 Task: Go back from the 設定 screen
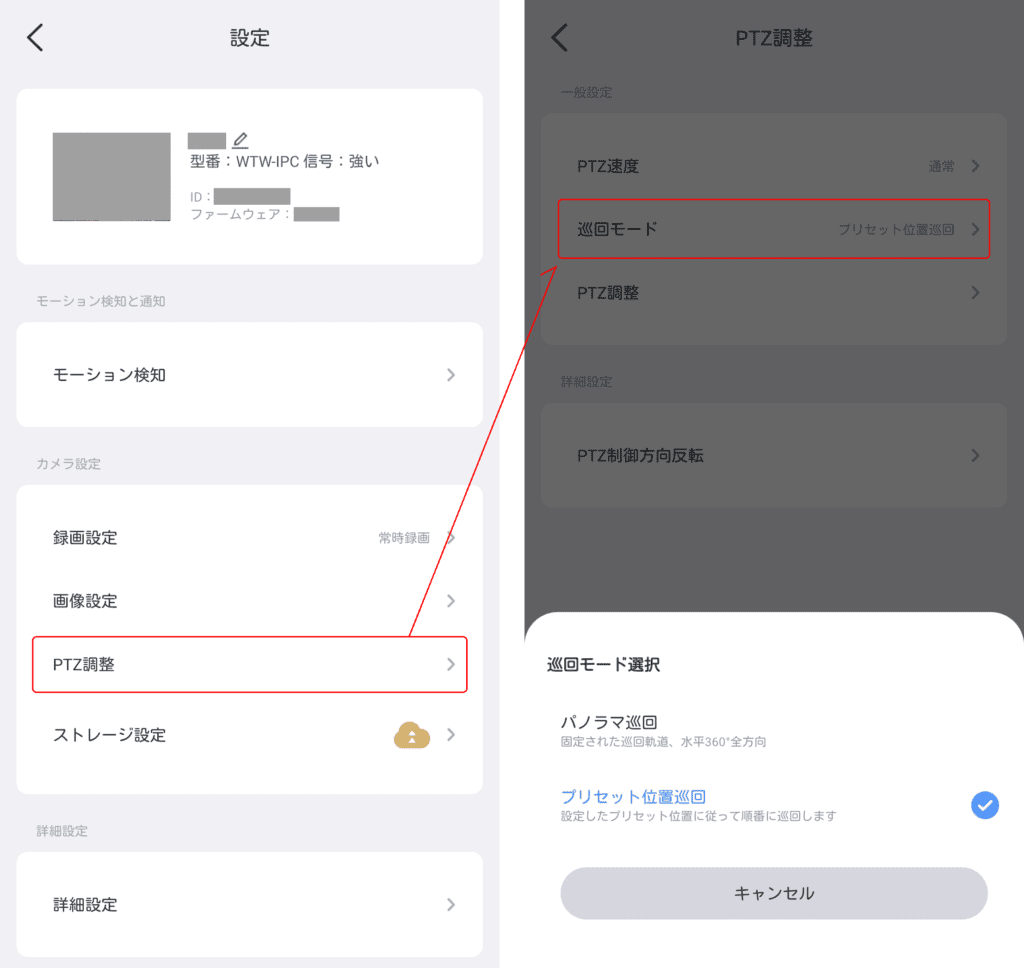[35, 37]
